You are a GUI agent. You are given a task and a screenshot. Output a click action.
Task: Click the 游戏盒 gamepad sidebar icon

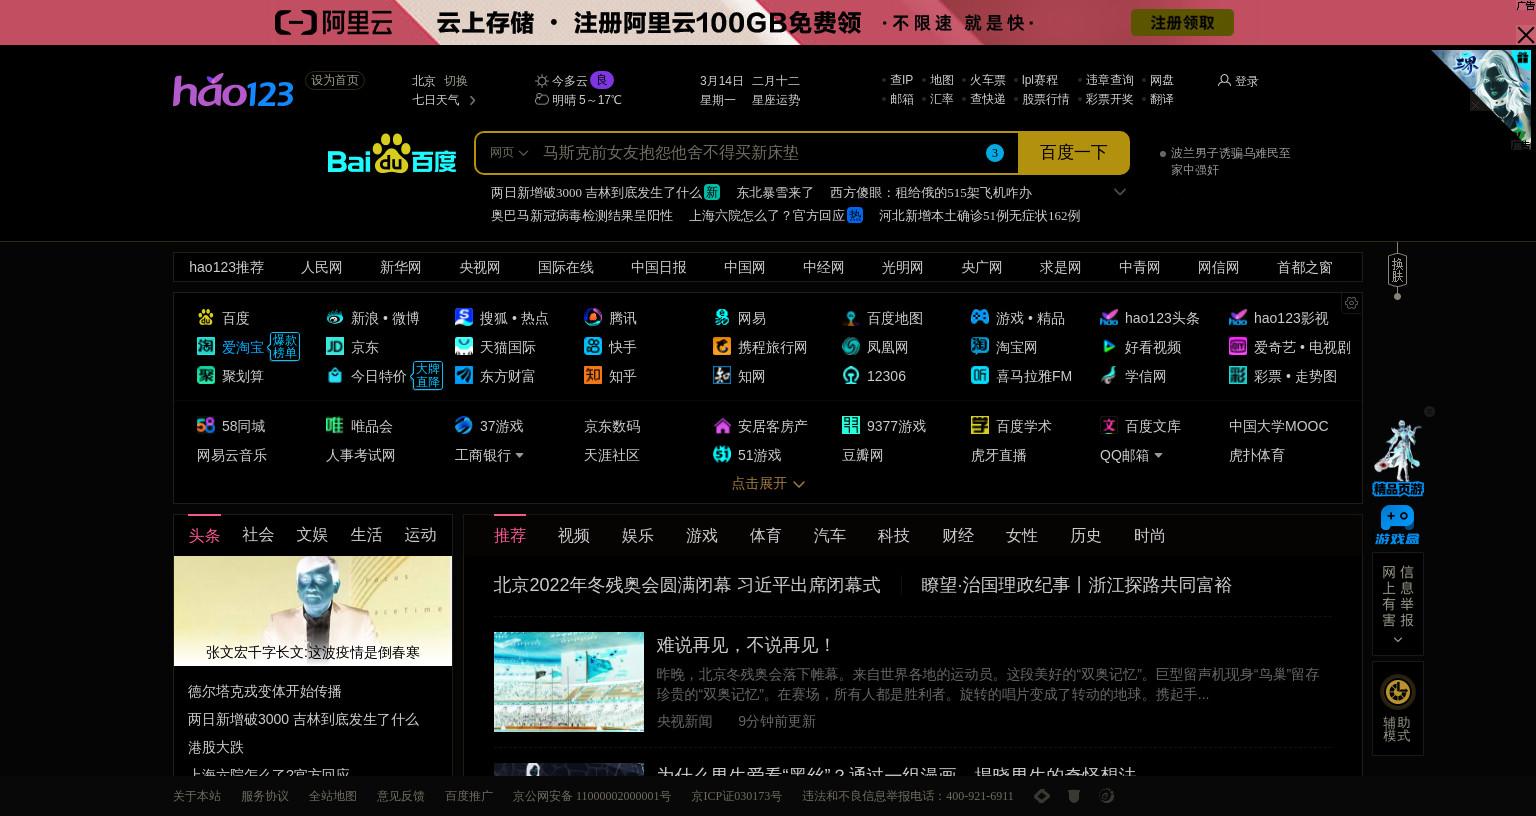coord(1397,525)
